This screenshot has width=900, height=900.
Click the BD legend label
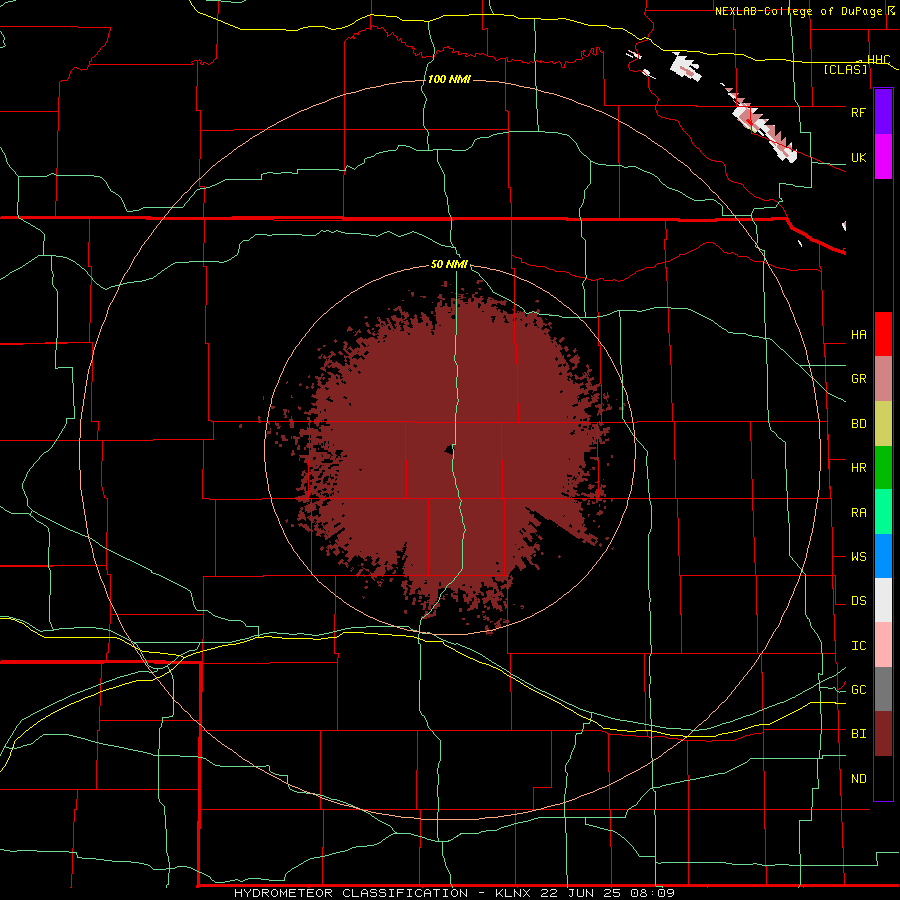click(858, 424)
